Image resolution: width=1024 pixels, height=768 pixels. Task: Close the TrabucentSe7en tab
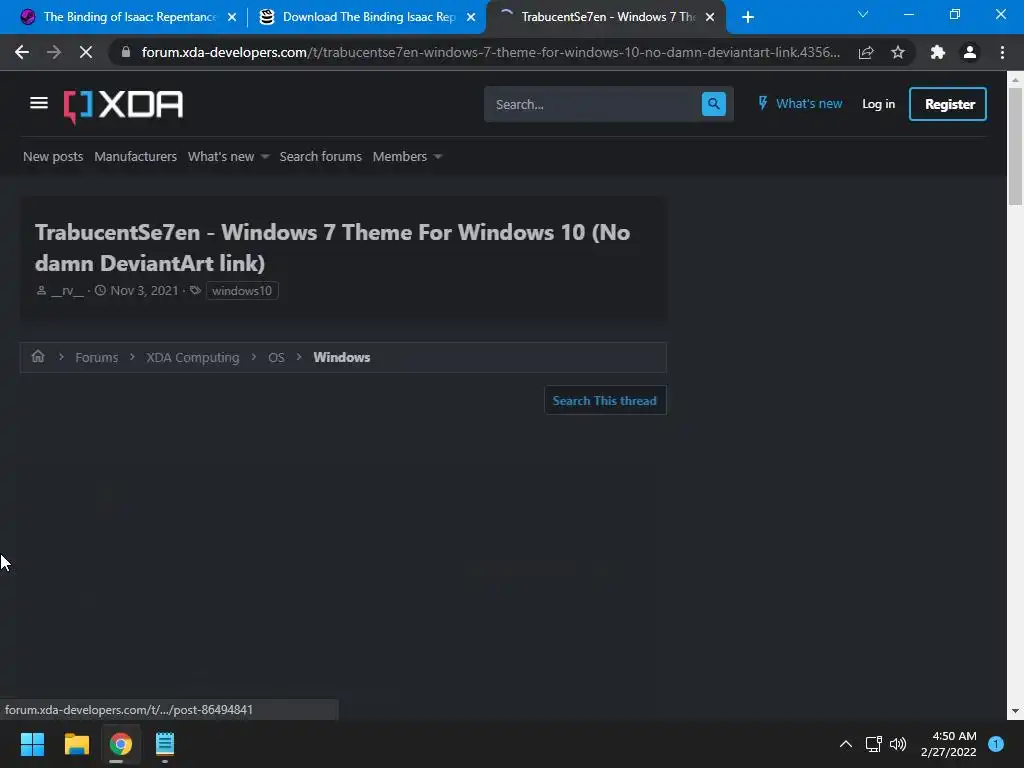710,17
